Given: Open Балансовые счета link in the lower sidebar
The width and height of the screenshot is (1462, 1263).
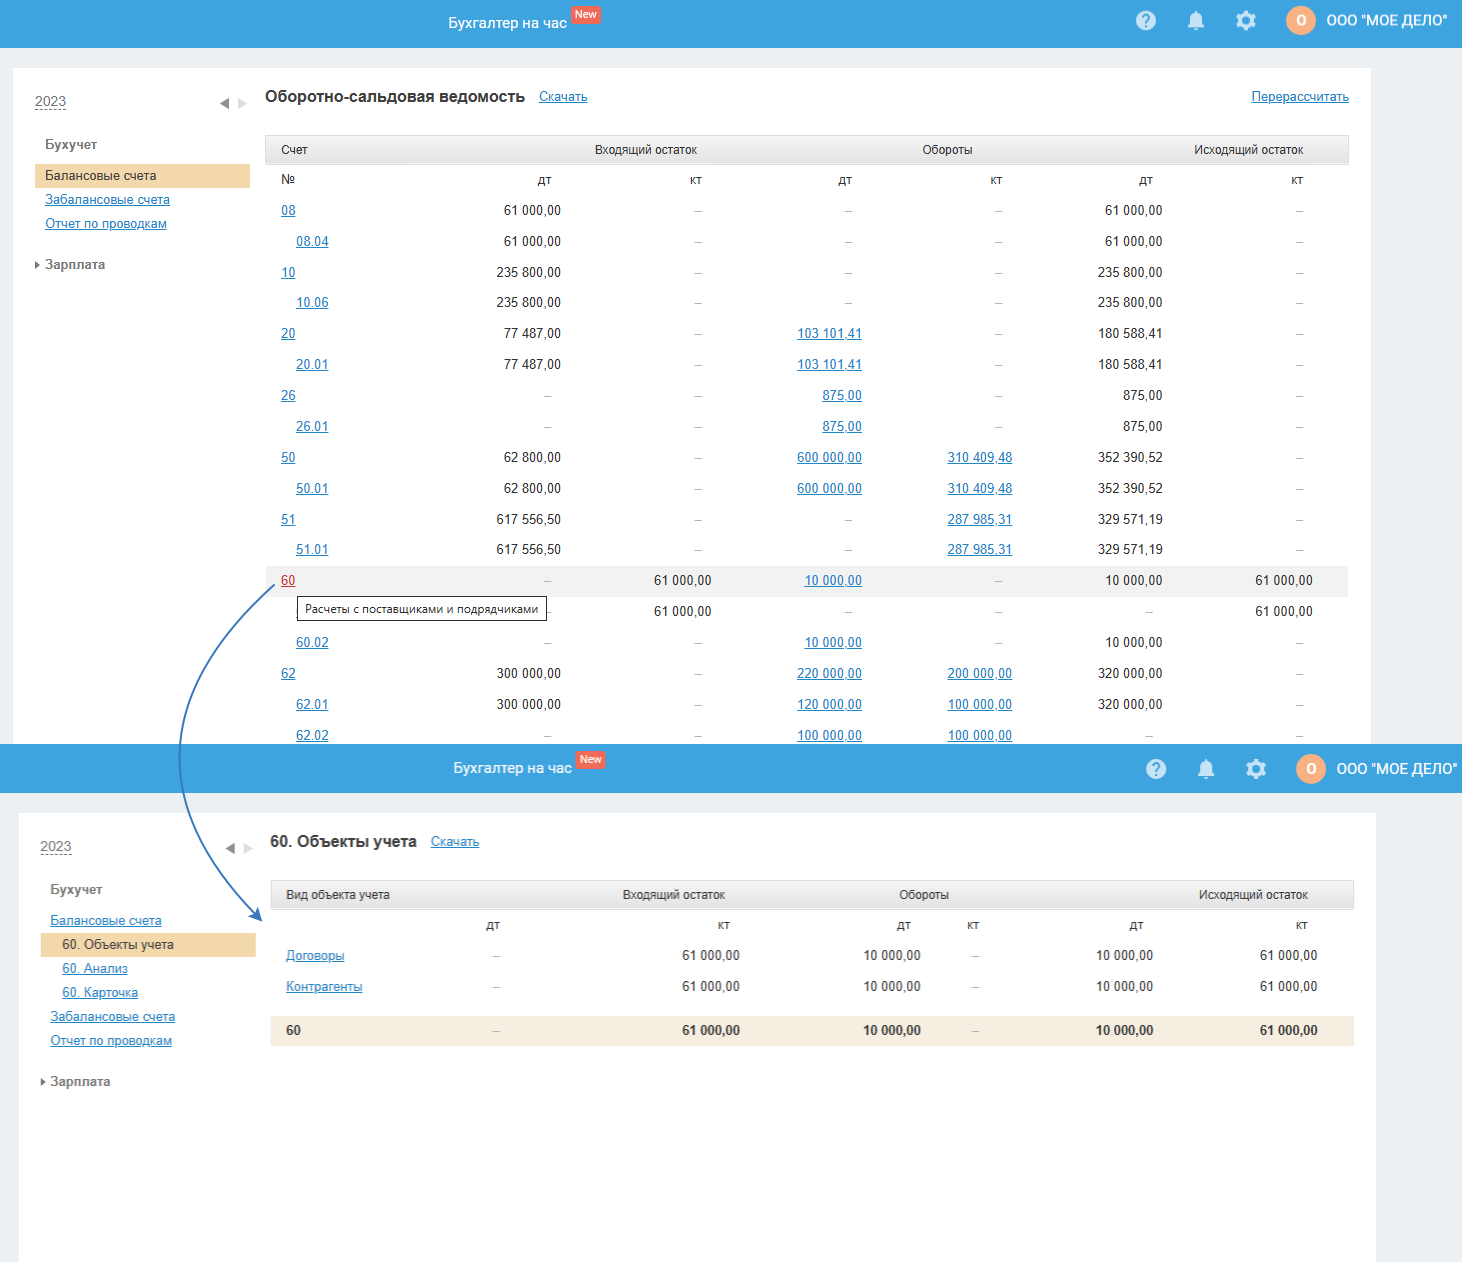Looking at the screenshot, I should pyautogui.click(x=106, y=921).
